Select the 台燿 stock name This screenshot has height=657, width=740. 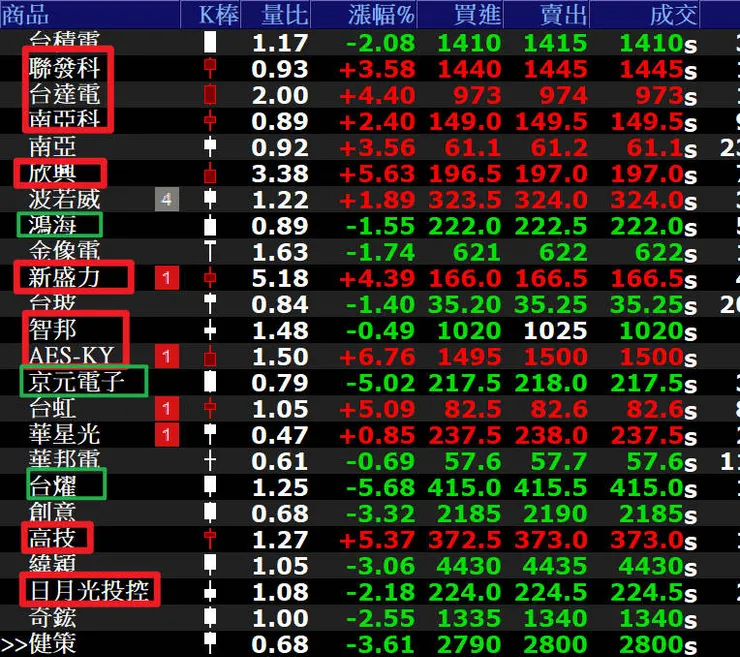(52, 486)
